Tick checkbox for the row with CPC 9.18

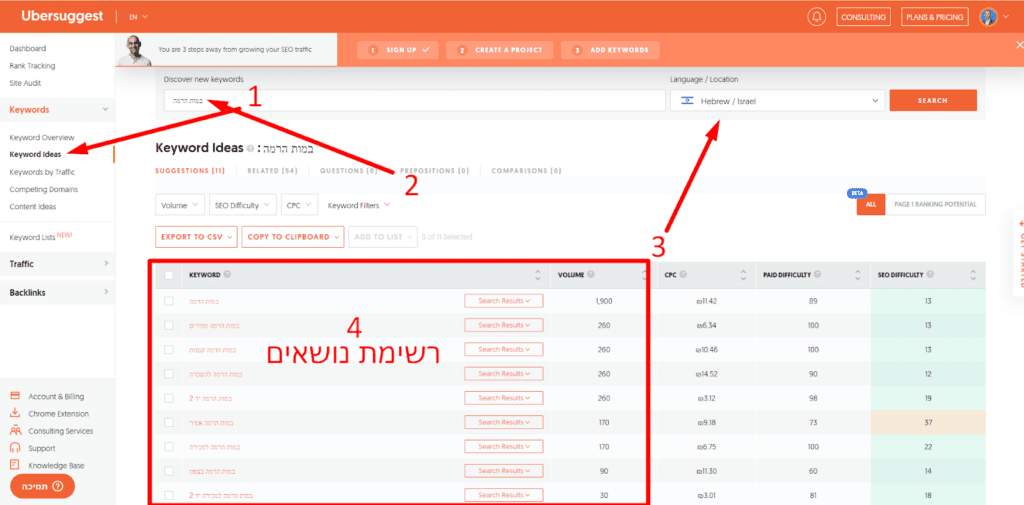coord(168,422)
